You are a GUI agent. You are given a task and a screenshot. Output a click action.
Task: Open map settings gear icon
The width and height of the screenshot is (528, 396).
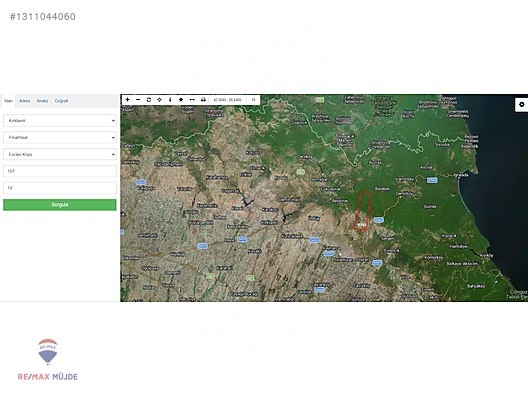click(522, 104)
